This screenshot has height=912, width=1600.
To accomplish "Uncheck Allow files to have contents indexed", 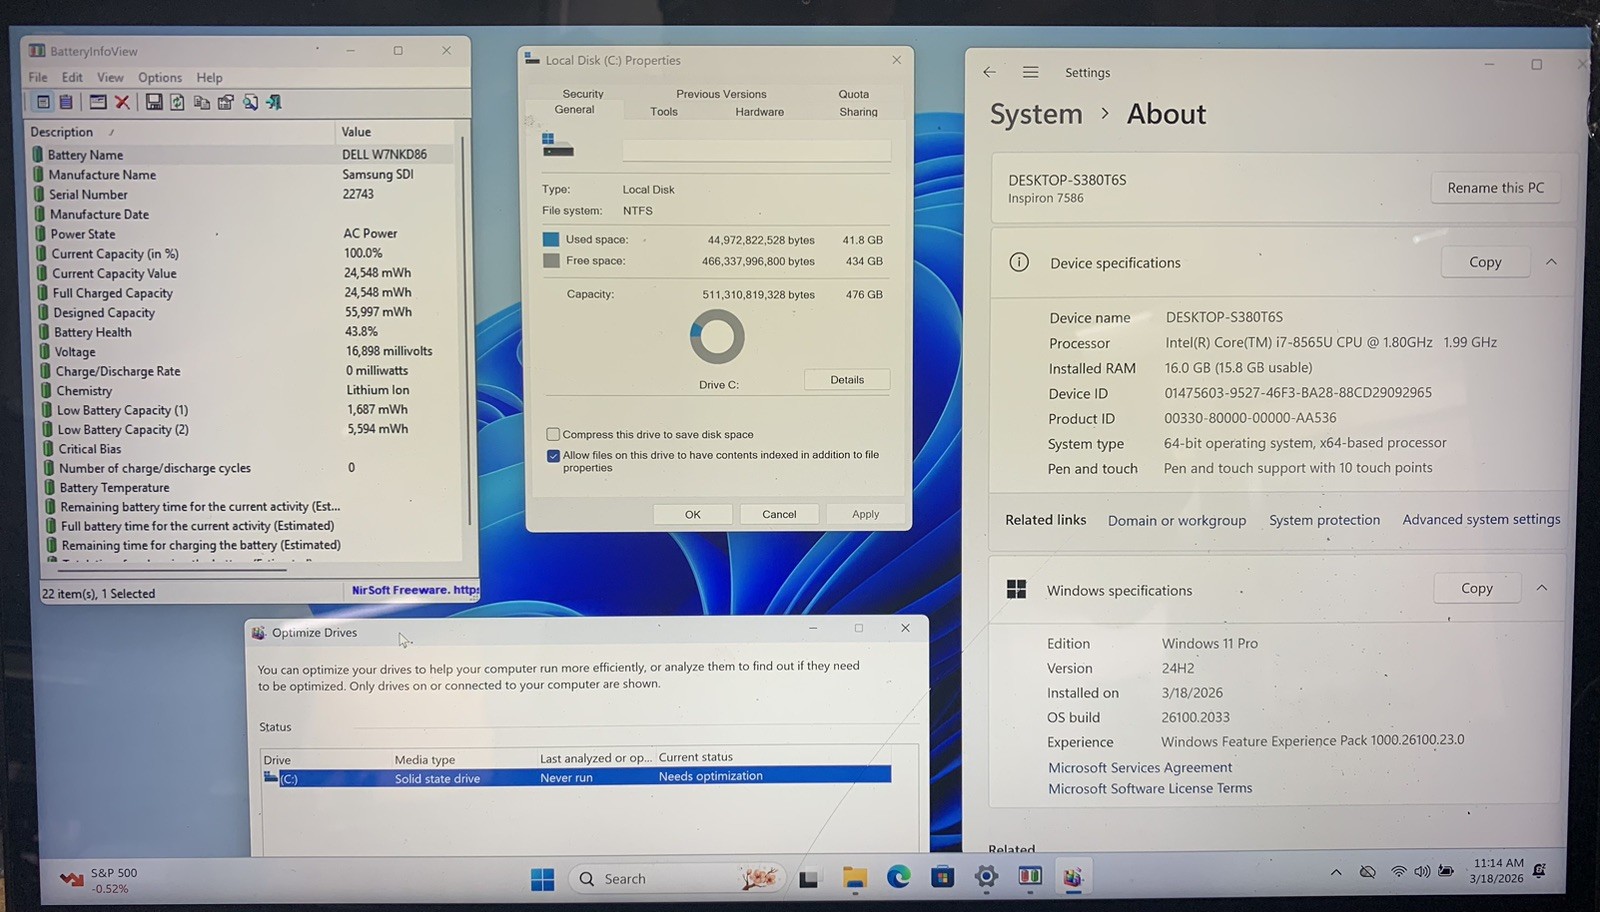I will (553, 456).
